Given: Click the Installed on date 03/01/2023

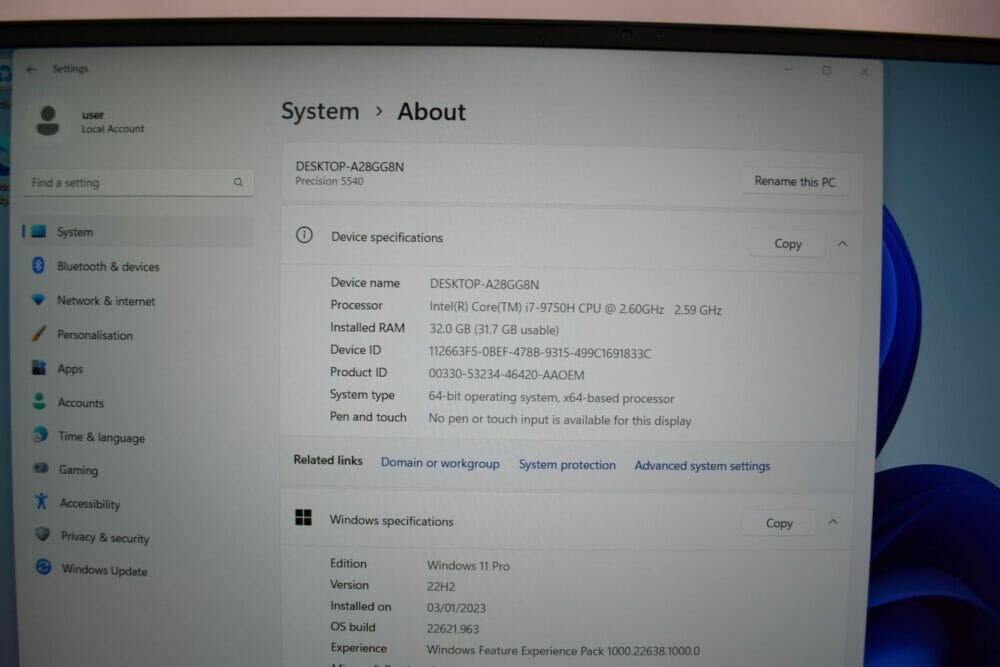Looking at the screenshot, I should [456, 608].
